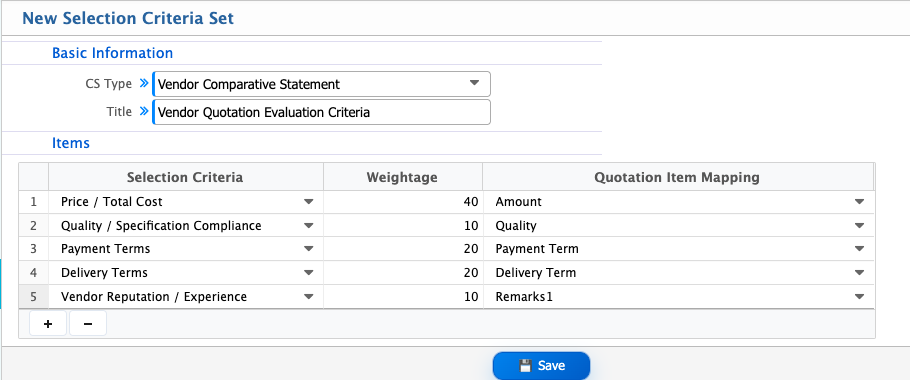Click the Remarks1 mapping cell text
The width and height of the screenshot is (910, 380).
click(524, 297)
